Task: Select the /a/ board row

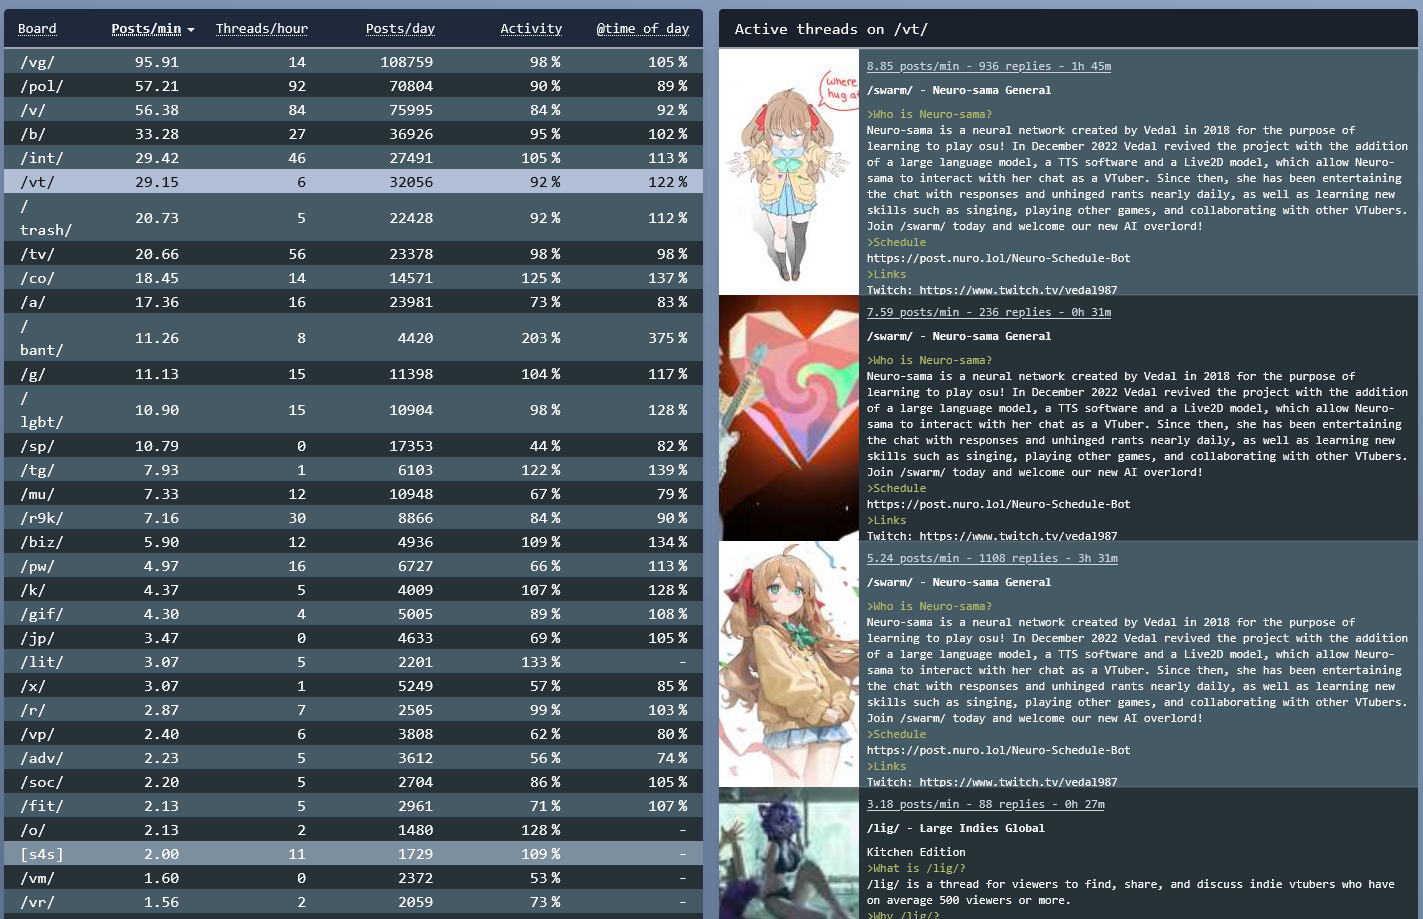Action: (354, 301)
